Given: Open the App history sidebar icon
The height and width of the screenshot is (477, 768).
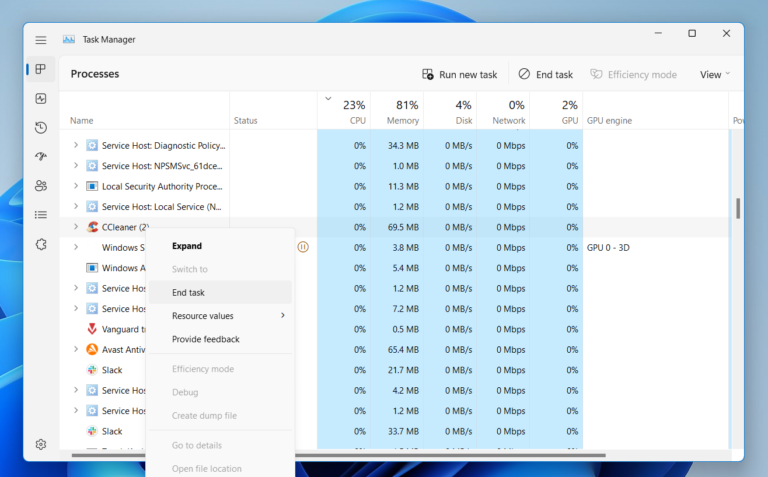Looking at the screenshot, I should pos(41,128).
